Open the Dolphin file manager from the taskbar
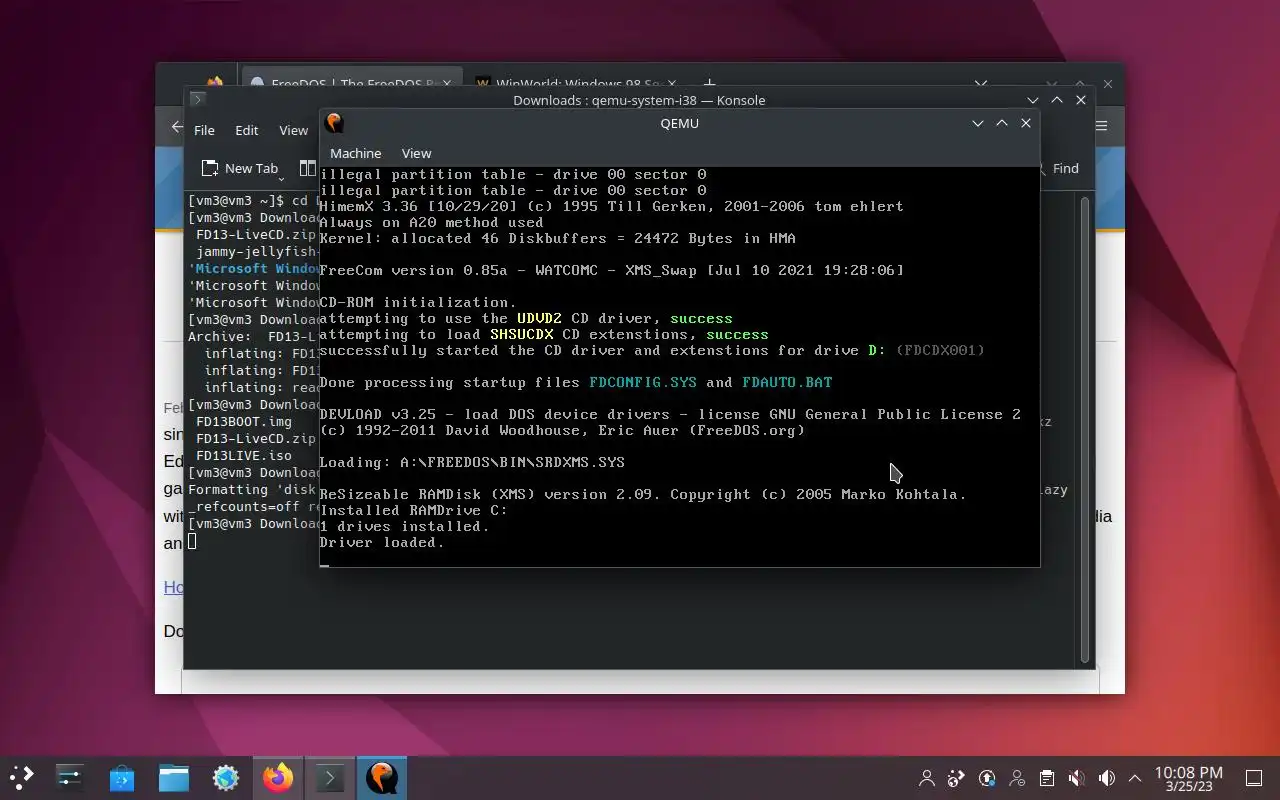 pyautogui.click(x=173, y=777)
